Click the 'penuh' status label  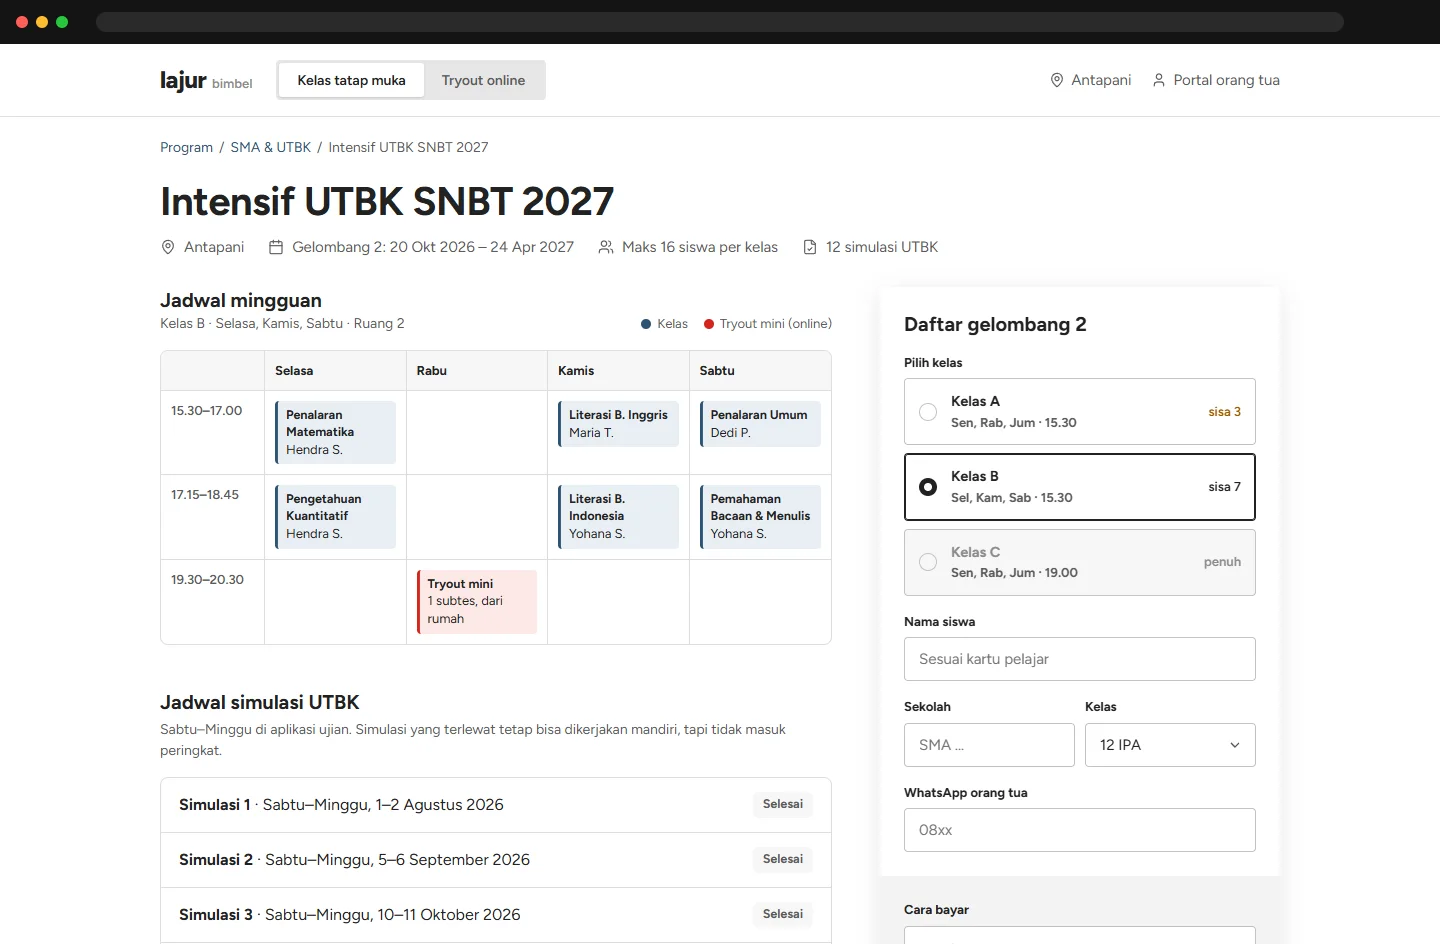(1222, 562)
